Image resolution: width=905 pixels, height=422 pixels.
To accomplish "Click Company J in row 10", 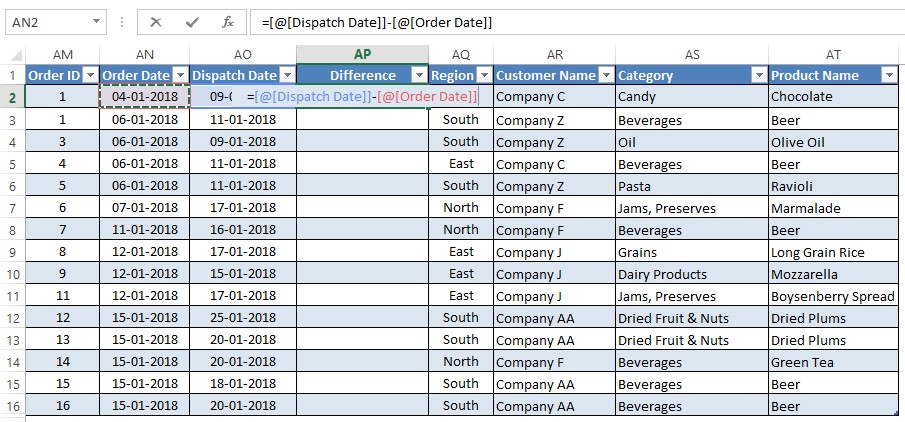I will tap(555, 274).
